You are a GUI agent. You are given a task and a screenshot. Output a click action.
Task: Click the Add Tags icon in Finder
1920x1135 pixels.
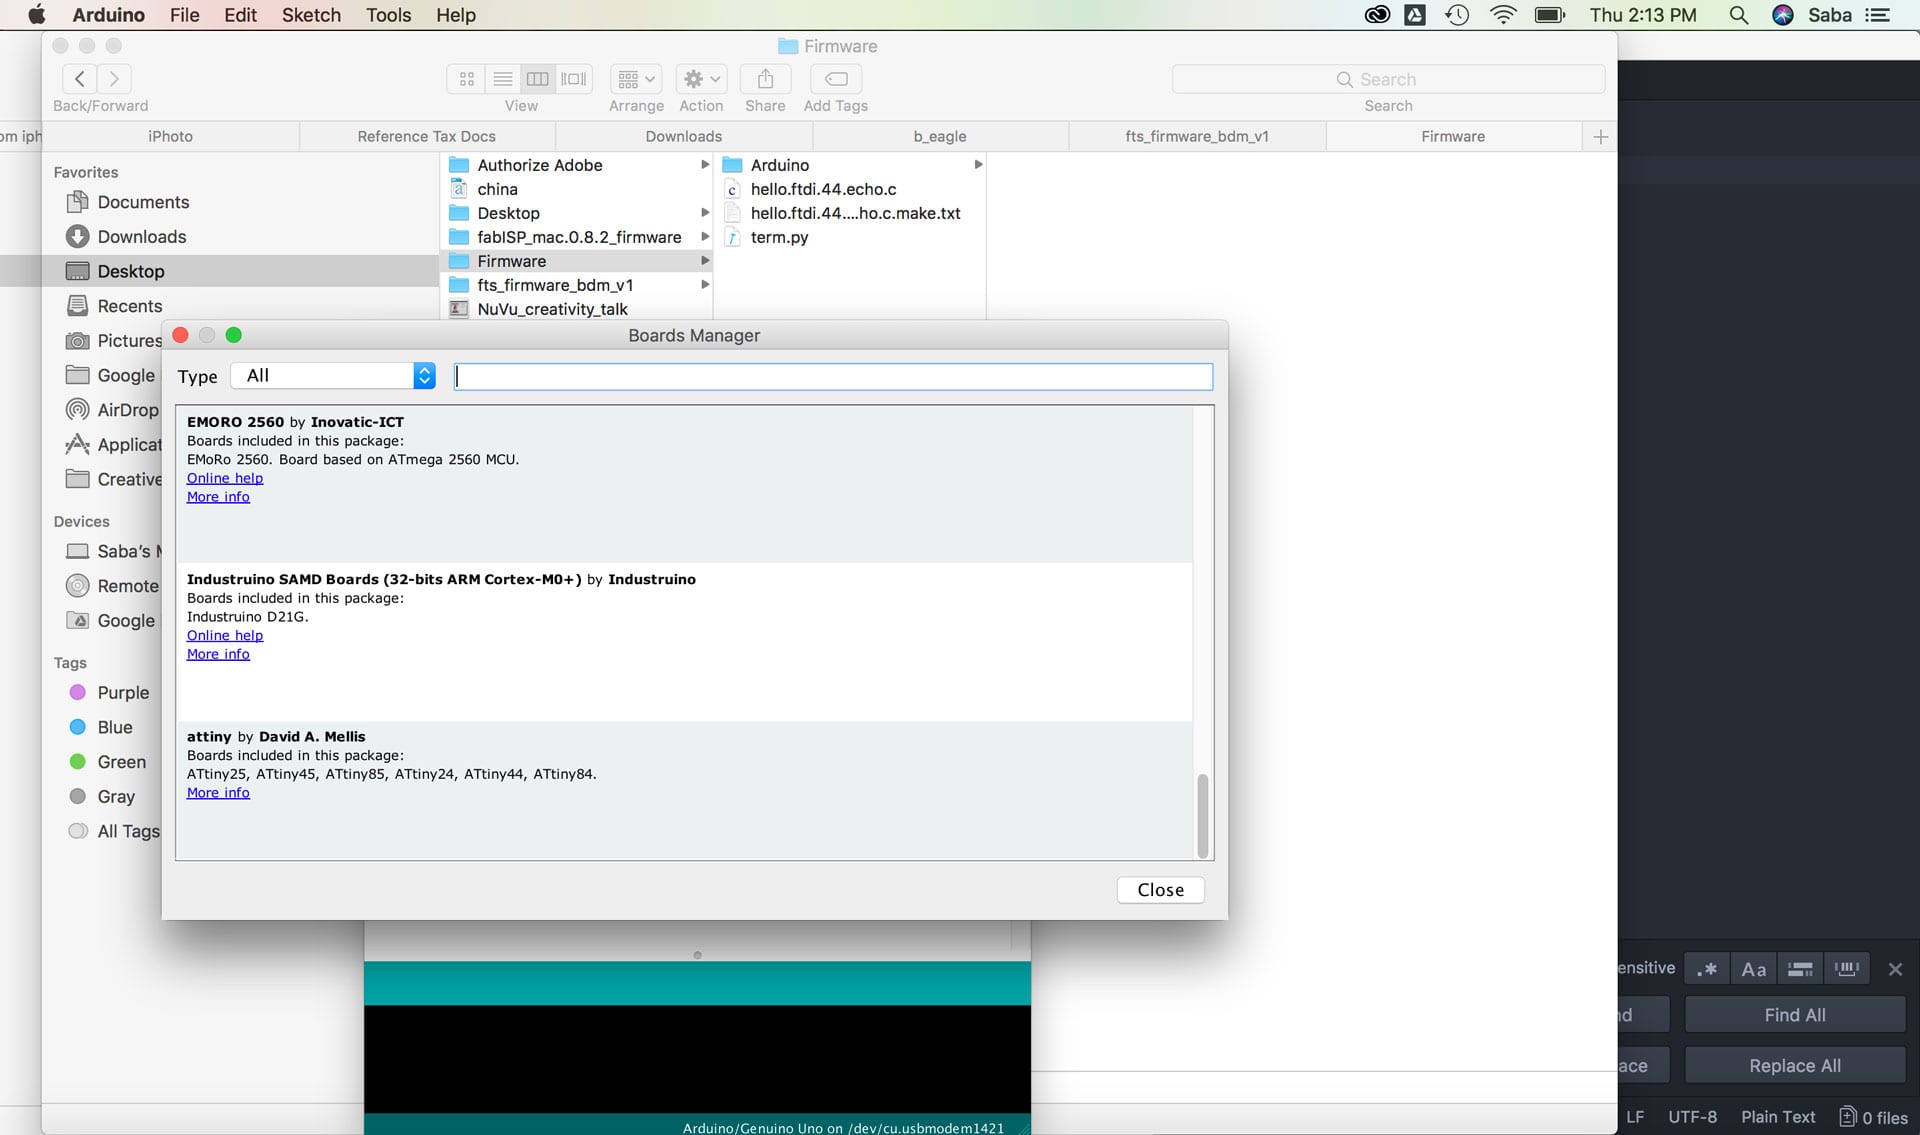coord(836,79)
